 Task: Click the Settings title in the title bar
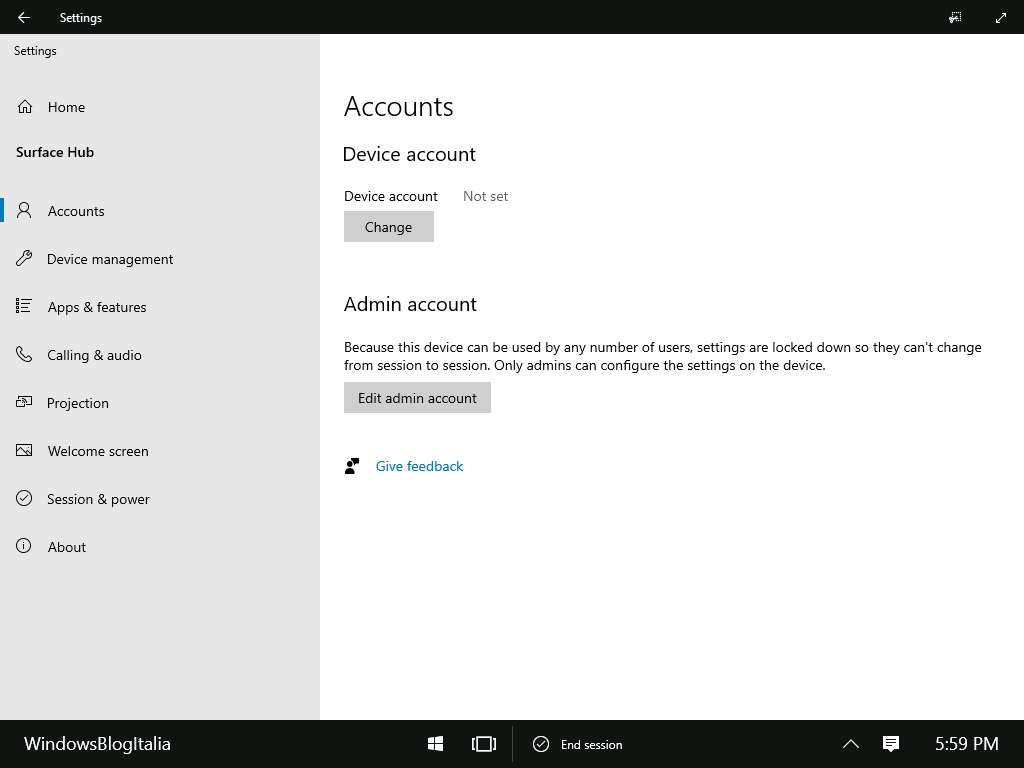point(81,18)
